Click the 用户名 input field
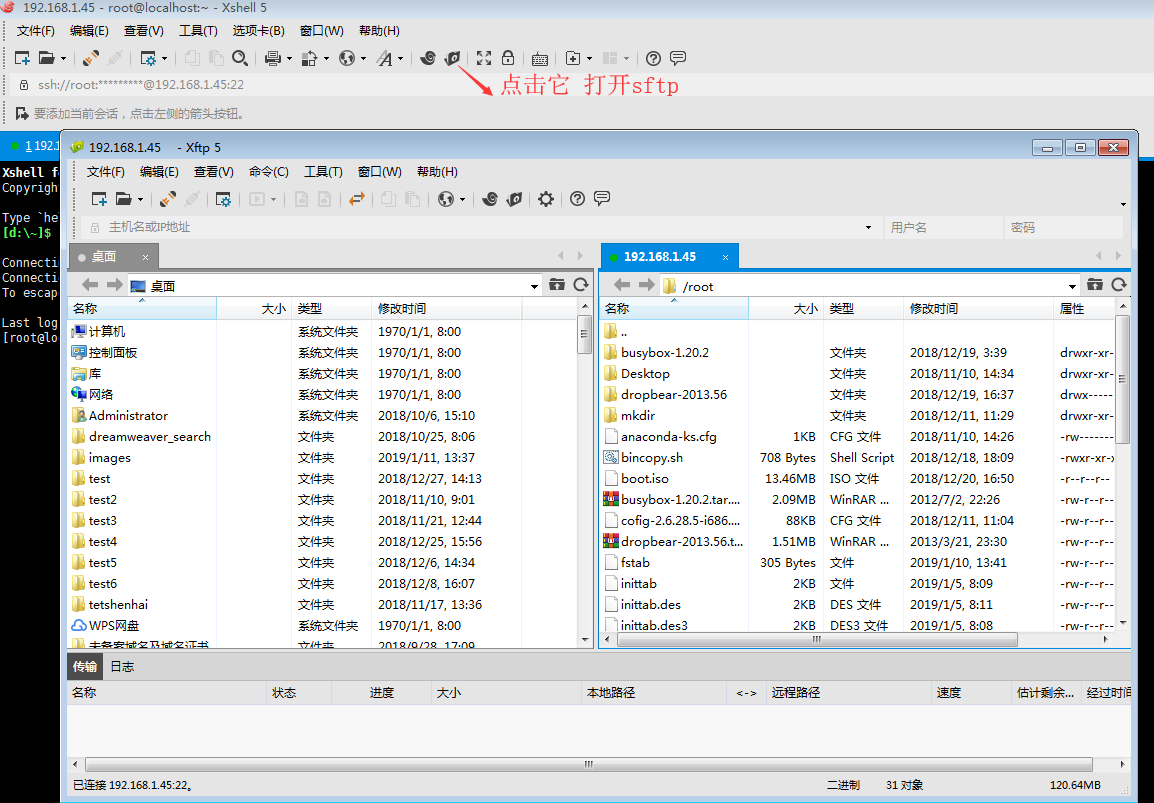The image size is (1154, 803). pos(944,227)
